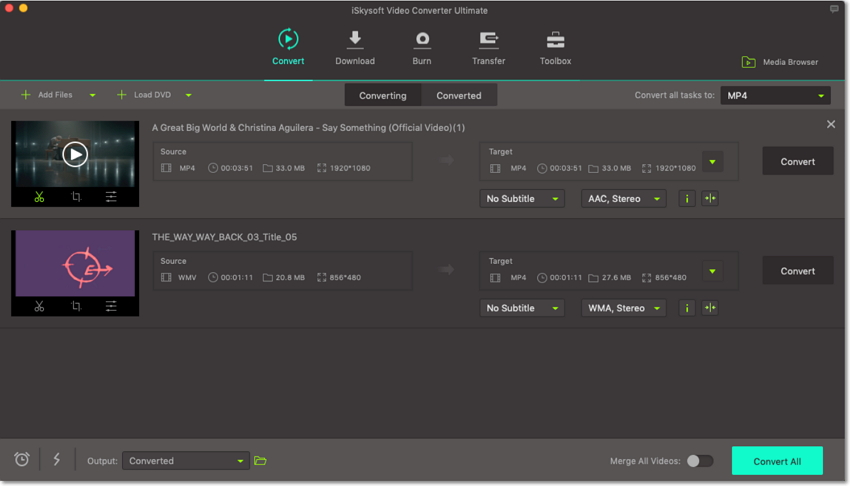The height and width of the screenshot is (486, 850).
Task: Click Convert for THE_WAY_WAY_BACK video
Action: coord(797,271)
